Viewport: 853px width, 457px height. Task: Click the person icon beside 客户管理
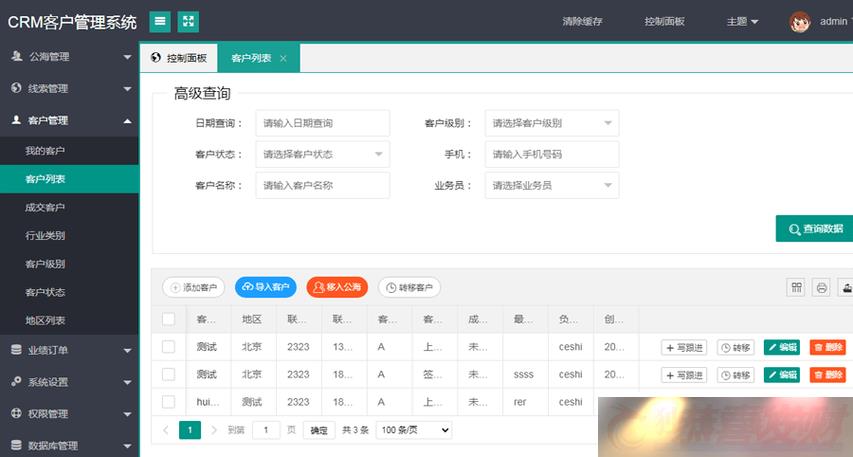pyautogui.click(x=17, y=120)
